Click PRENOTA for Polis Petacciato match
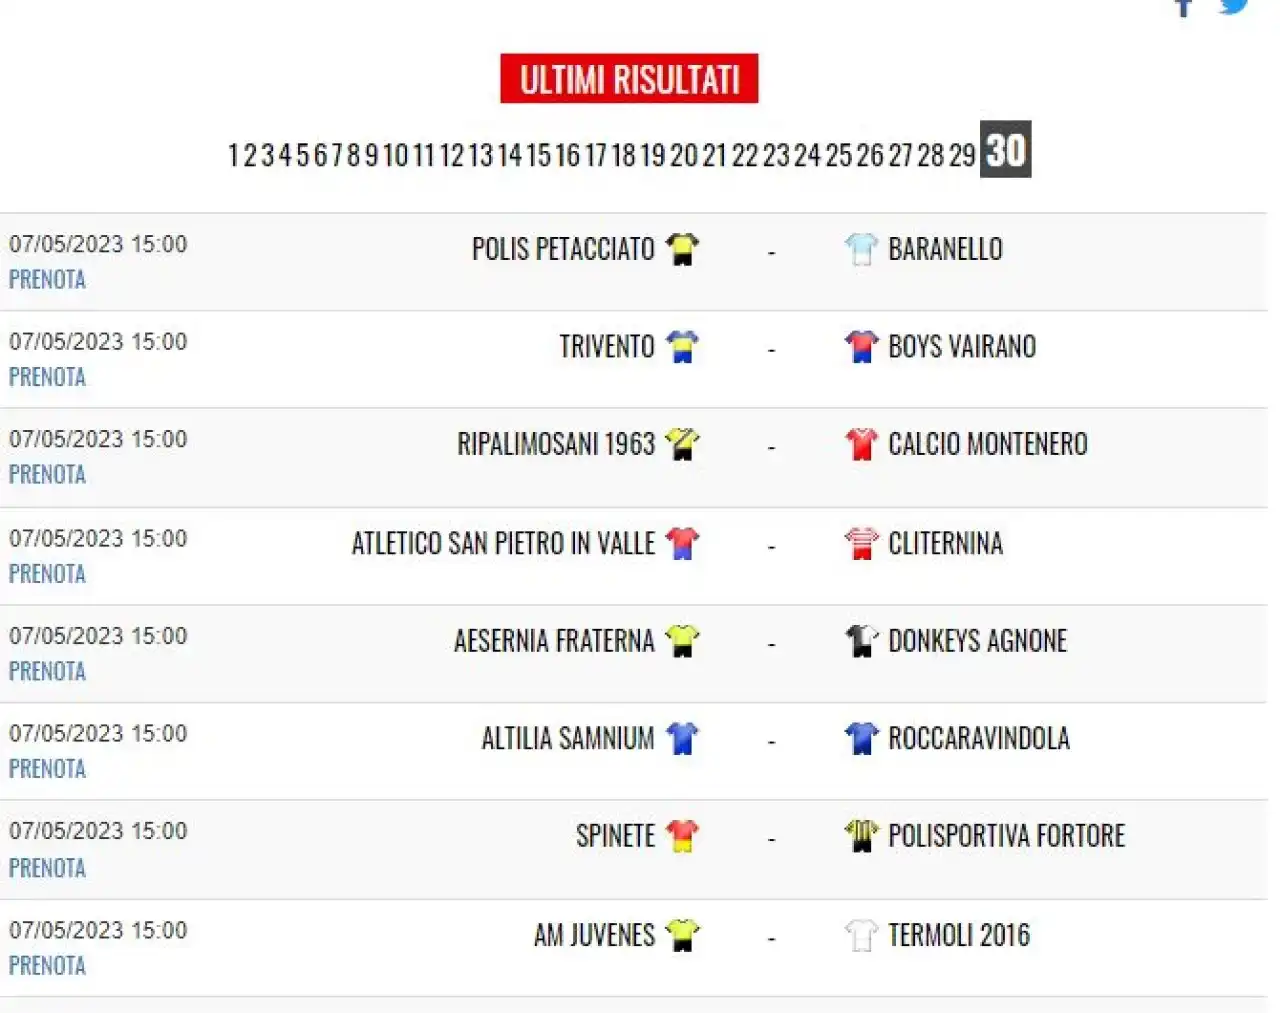 (47, 279)
